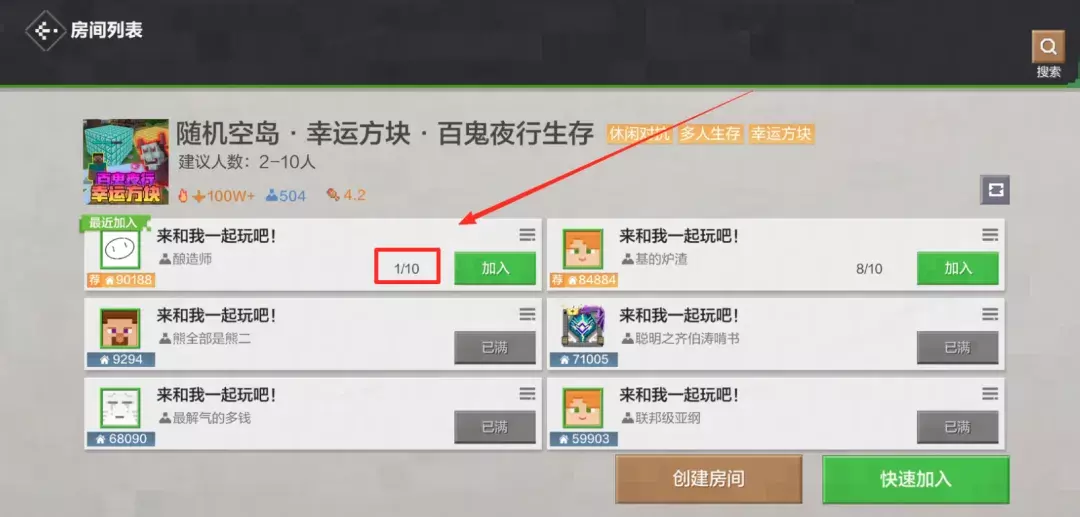Join 酿造师's room with the 加入 button
Viewport: 1080px width, 517px height.
coord(495,268)
